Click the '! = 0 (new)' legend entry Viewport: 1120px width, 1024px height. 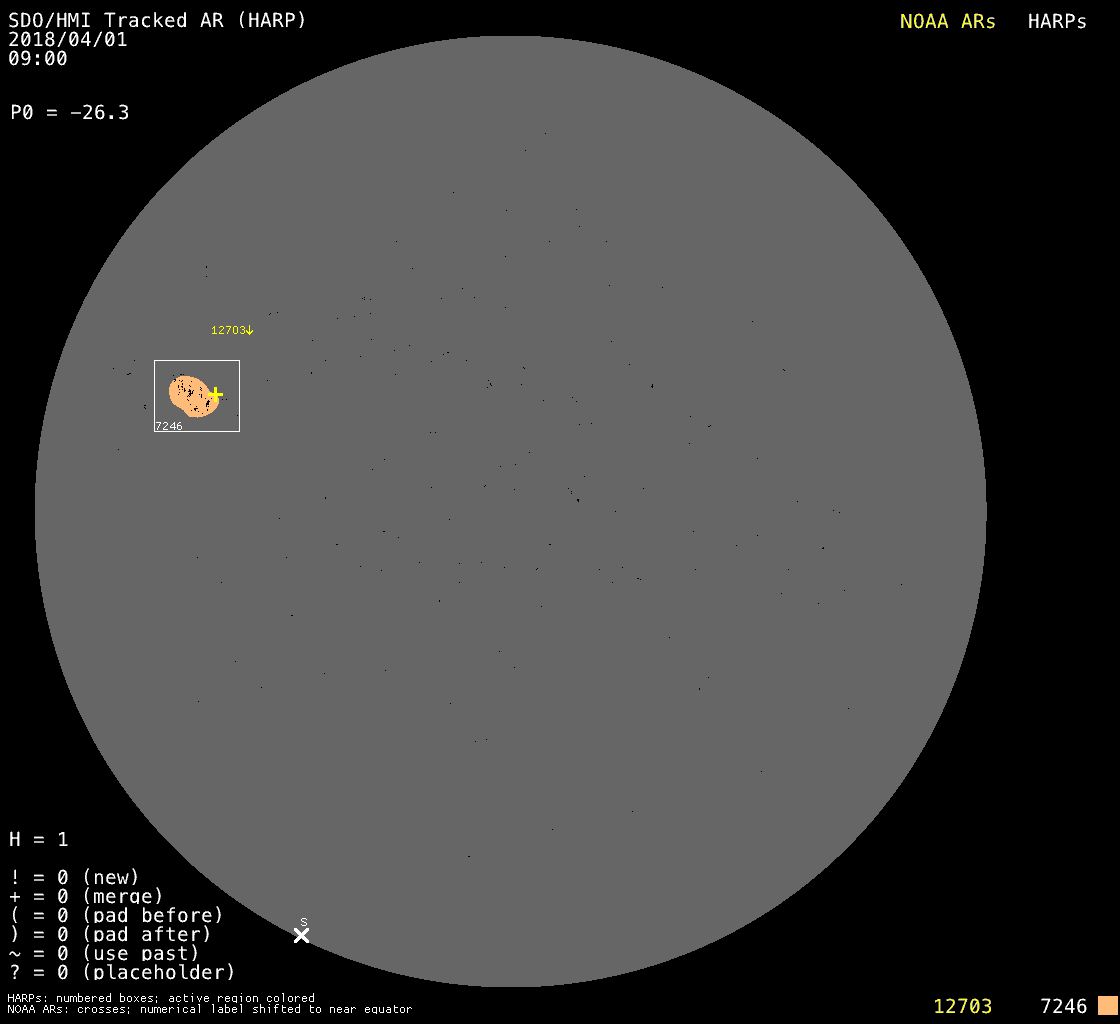pos(74,878)
